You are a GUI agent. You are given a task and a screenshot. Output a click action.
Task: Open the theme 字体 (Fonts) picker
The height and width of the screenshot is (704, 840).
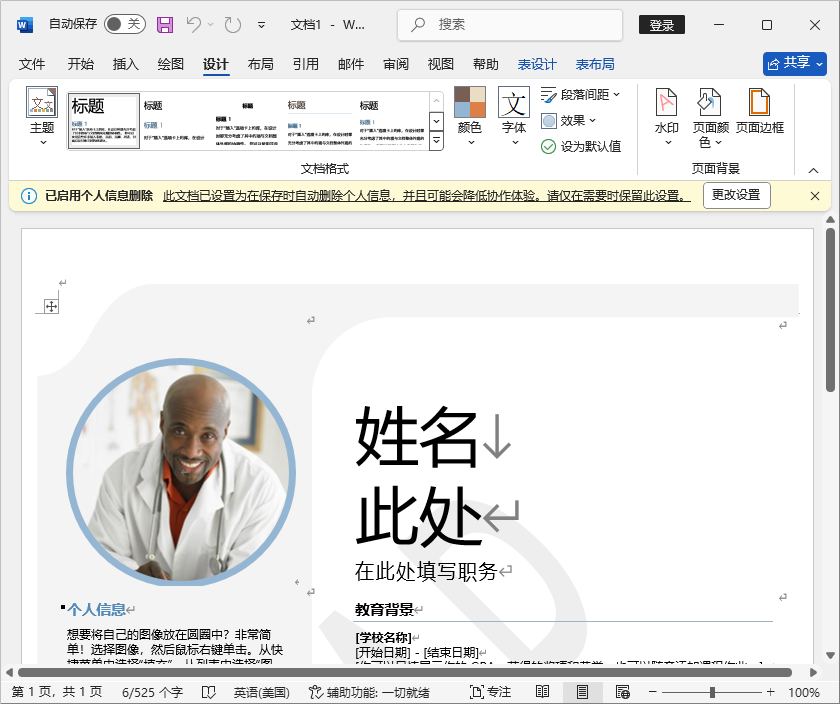tap(513, 115)
